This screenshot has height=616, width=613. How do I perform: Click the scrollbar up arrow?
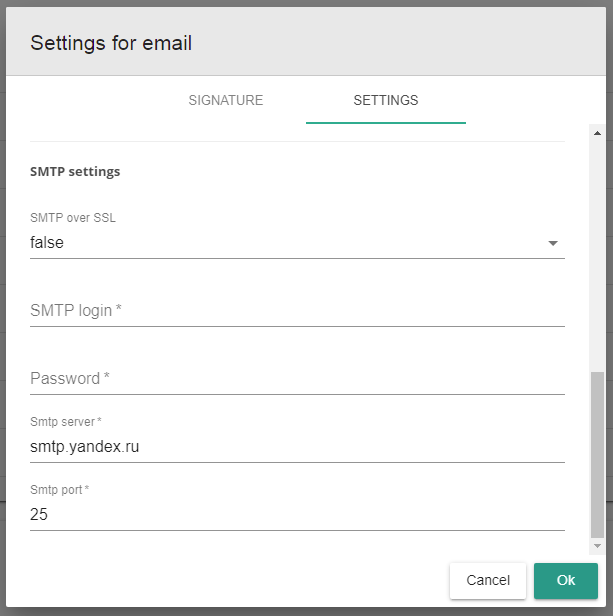point(597,133)
